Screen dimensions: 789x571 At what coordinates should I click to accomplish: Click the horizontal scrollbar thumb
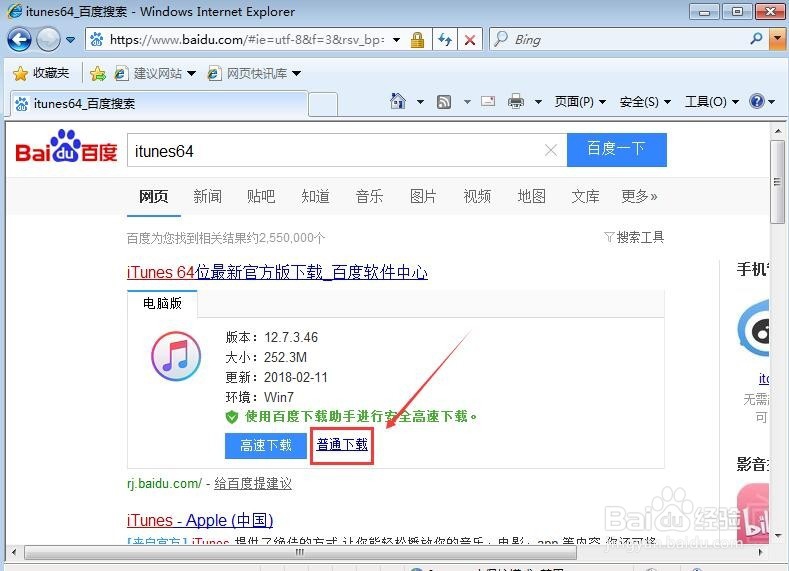coord(300,552)
